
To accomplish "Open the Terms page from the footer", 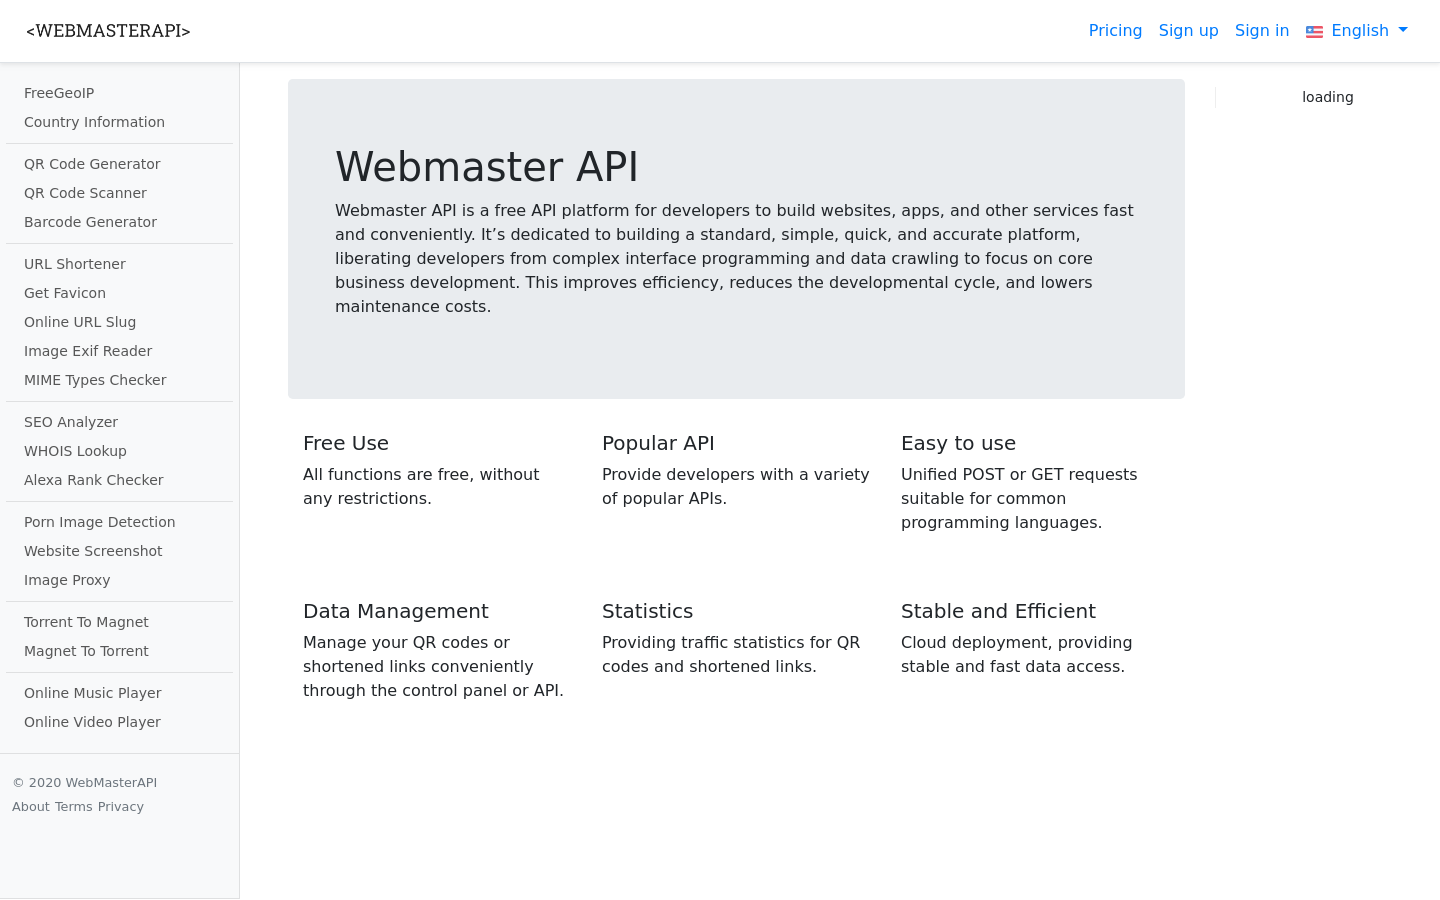I will 73,807.
